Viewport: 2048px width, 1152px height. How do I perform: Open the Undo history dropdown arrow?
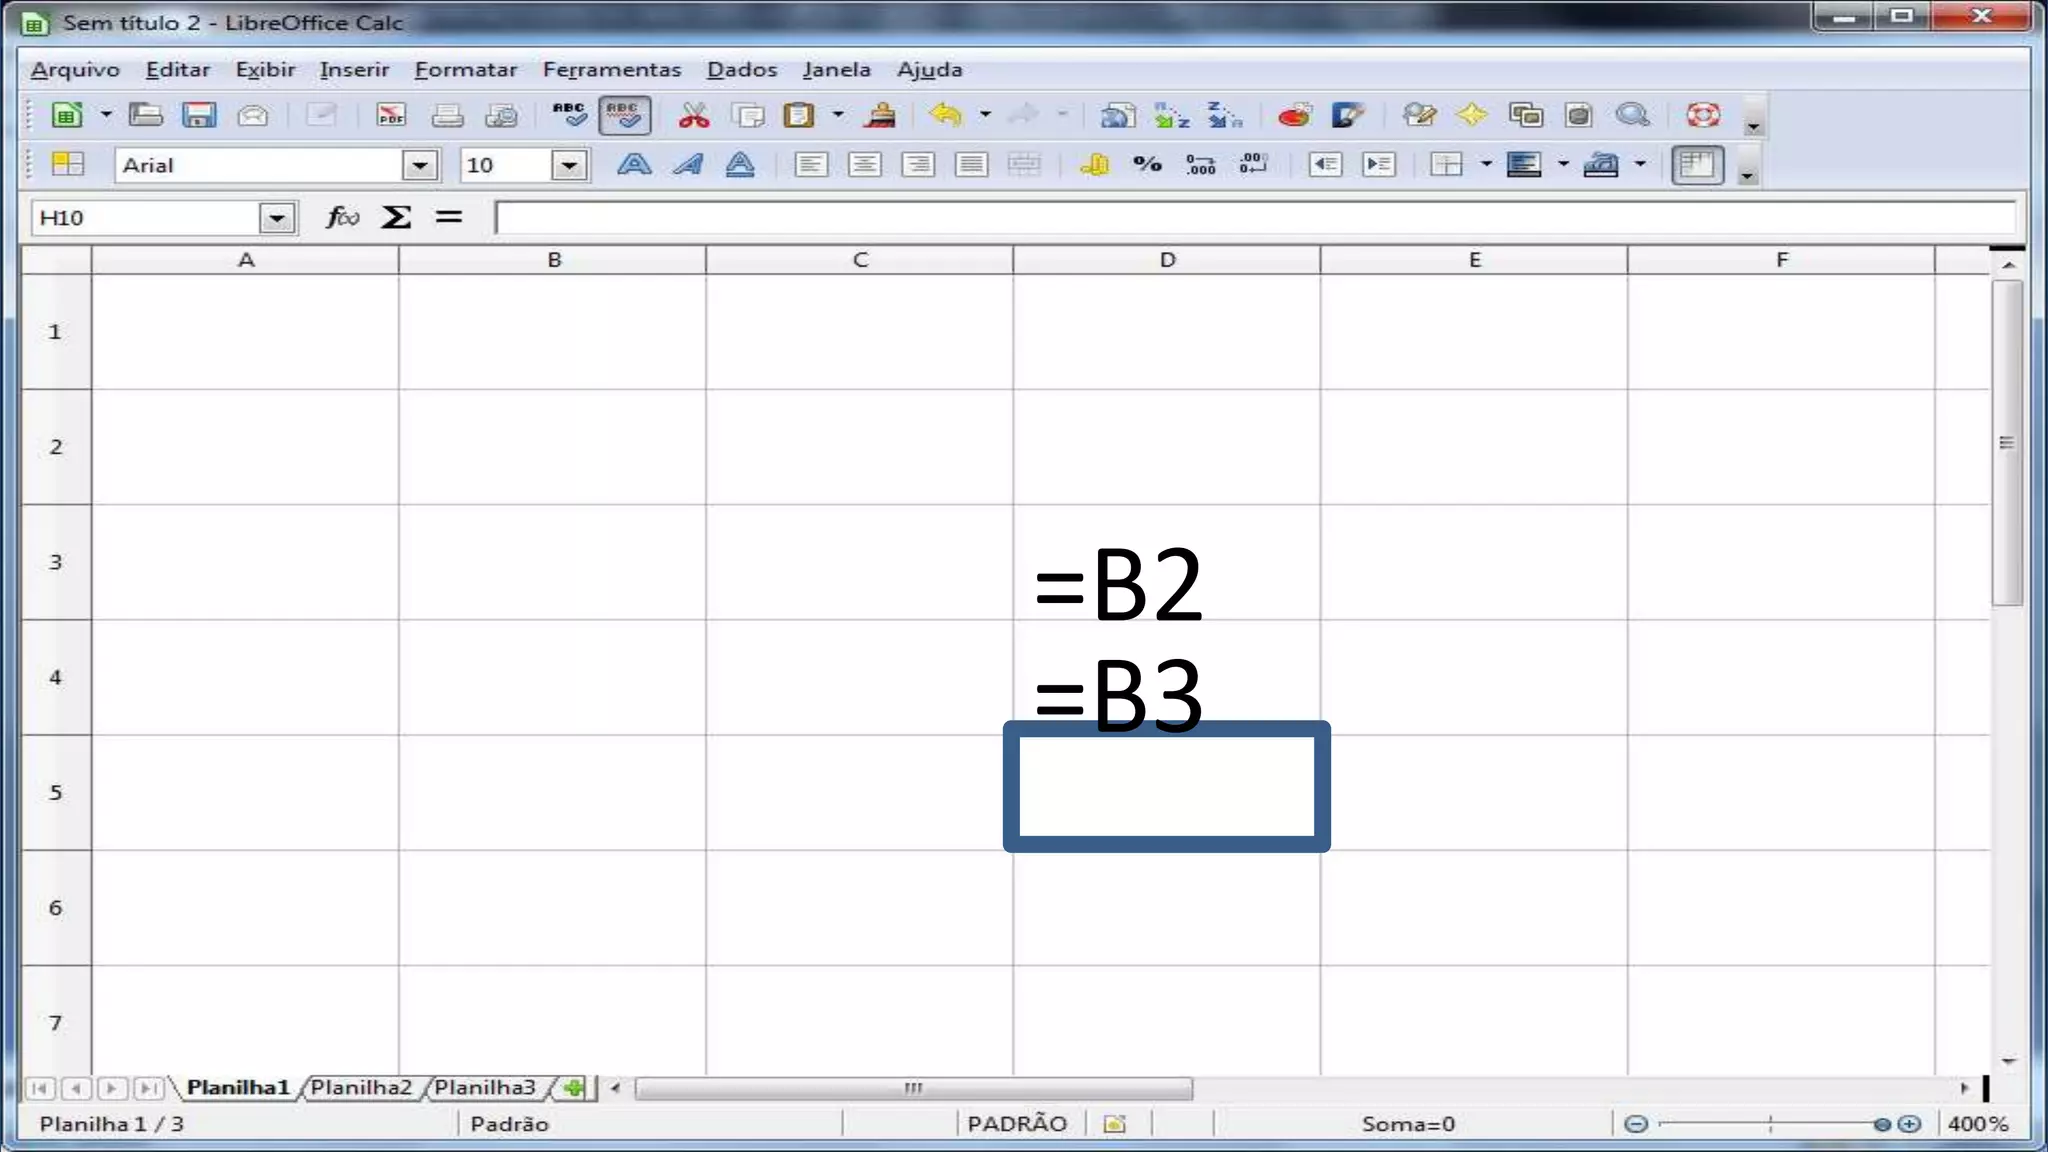tap(984, 115)
